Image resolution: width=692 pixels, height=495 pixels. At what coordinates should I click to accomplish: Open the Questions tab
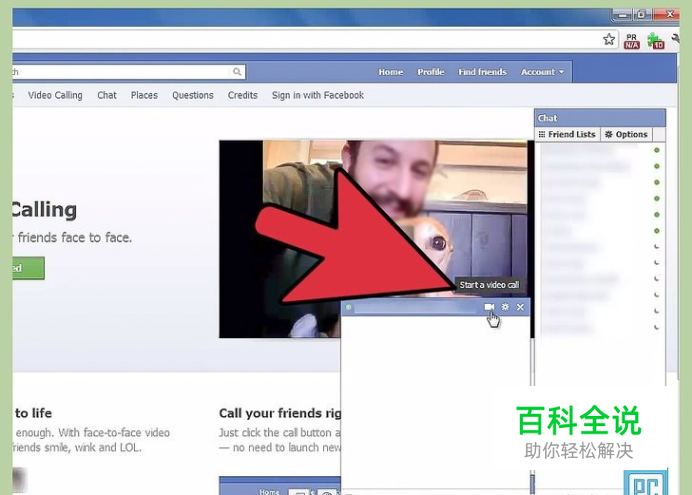pyautogui.click(x=193, y=95)
